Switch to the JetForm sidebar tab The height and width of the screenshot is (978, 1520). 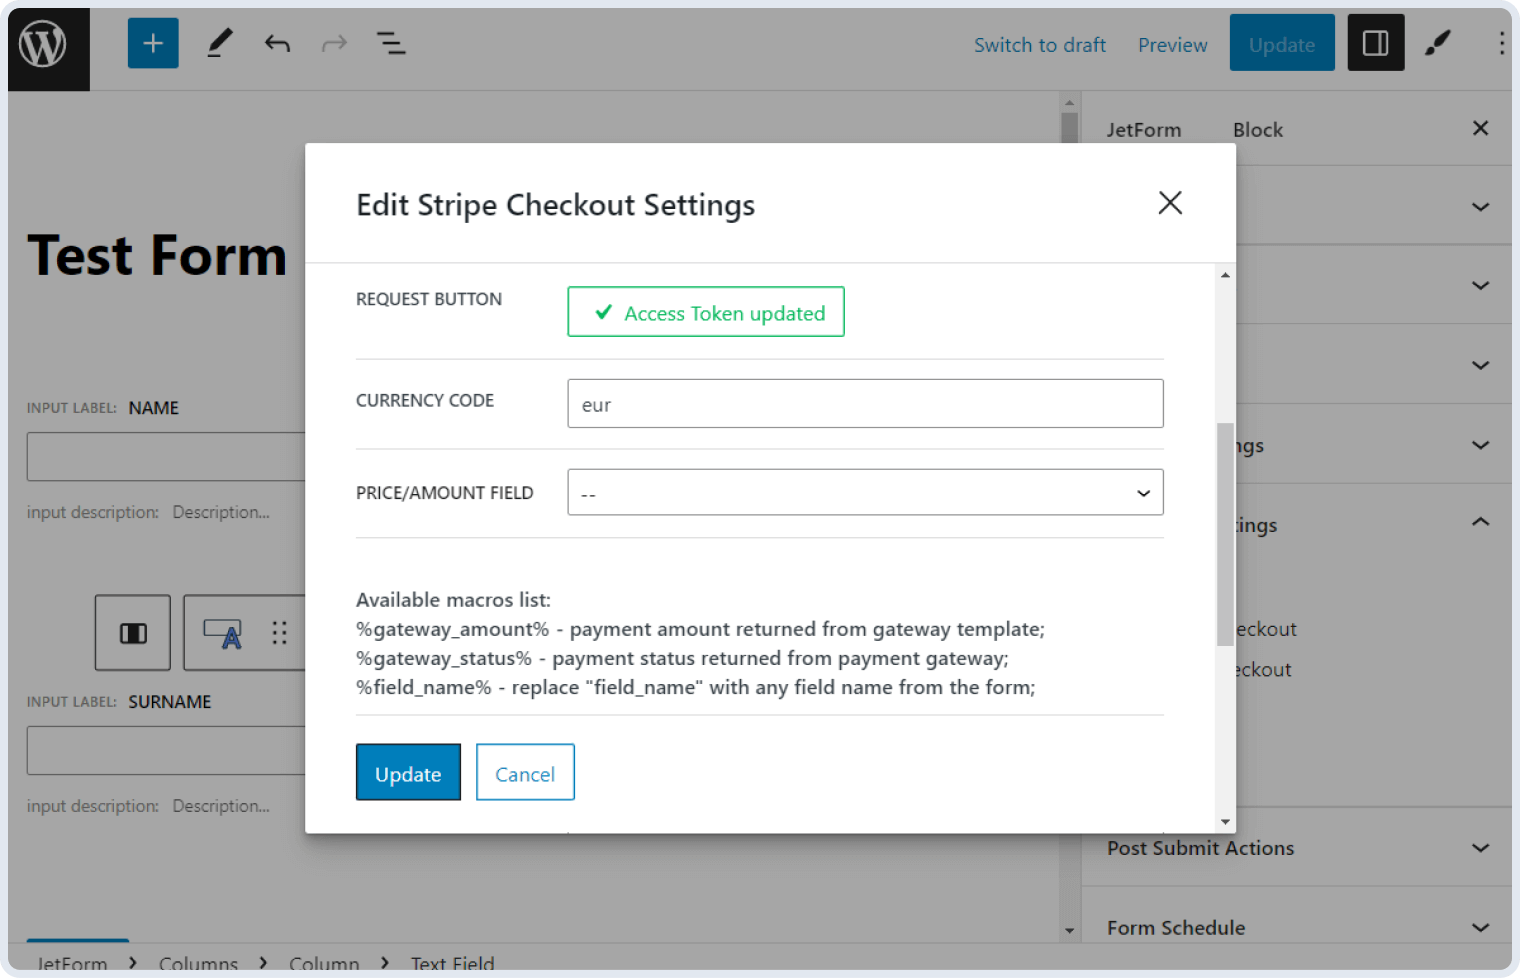[x=1143, y=129]
